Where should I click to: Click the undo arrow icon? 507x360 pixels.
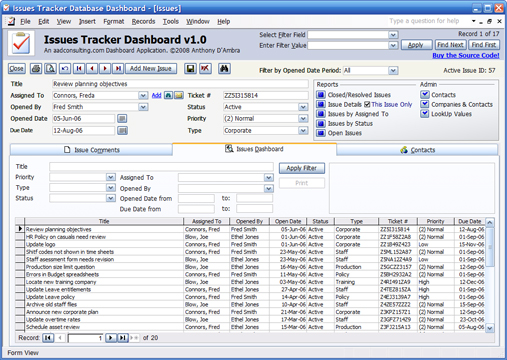[x=65, y=69]
